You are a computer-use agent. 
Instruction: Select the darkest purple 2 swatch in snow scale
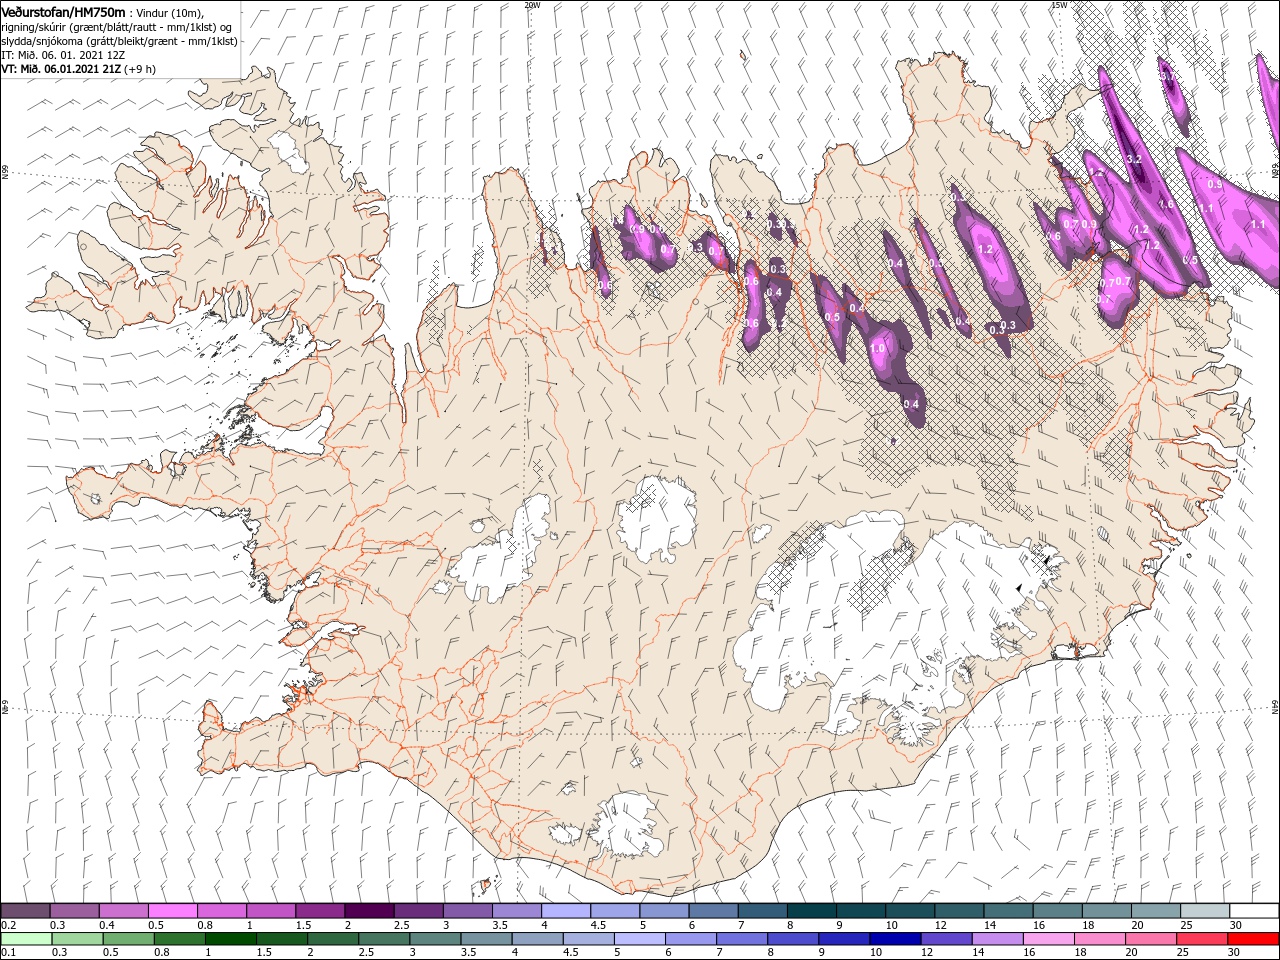(368, 910)
